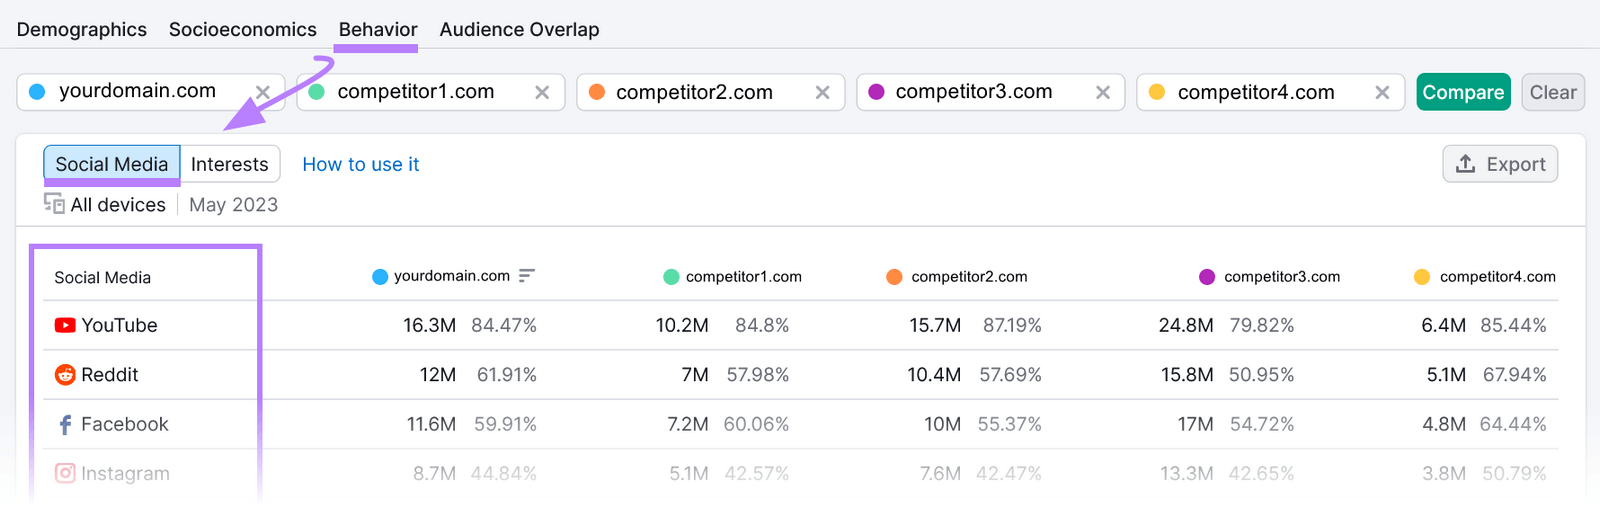Remove competitor1.com using its X icon
This screenshot has width=1600, height=507.
click(x=542, y=92)
